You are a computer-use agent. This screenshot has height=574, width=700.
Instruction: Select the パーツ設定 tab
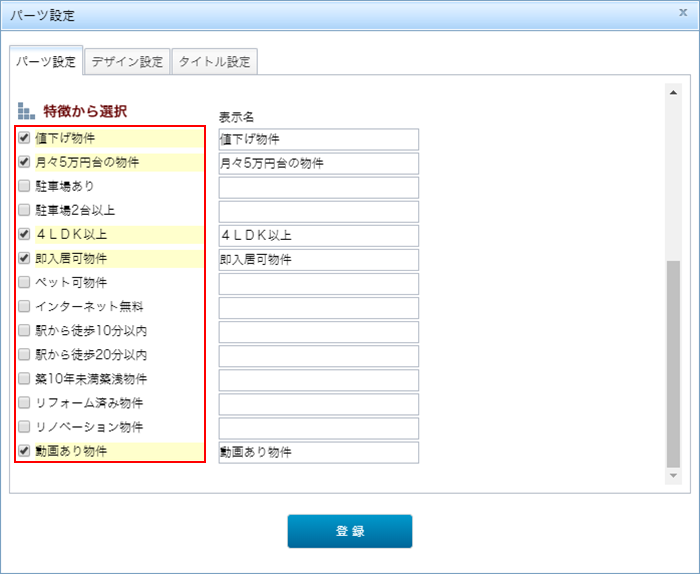[45, 61]
